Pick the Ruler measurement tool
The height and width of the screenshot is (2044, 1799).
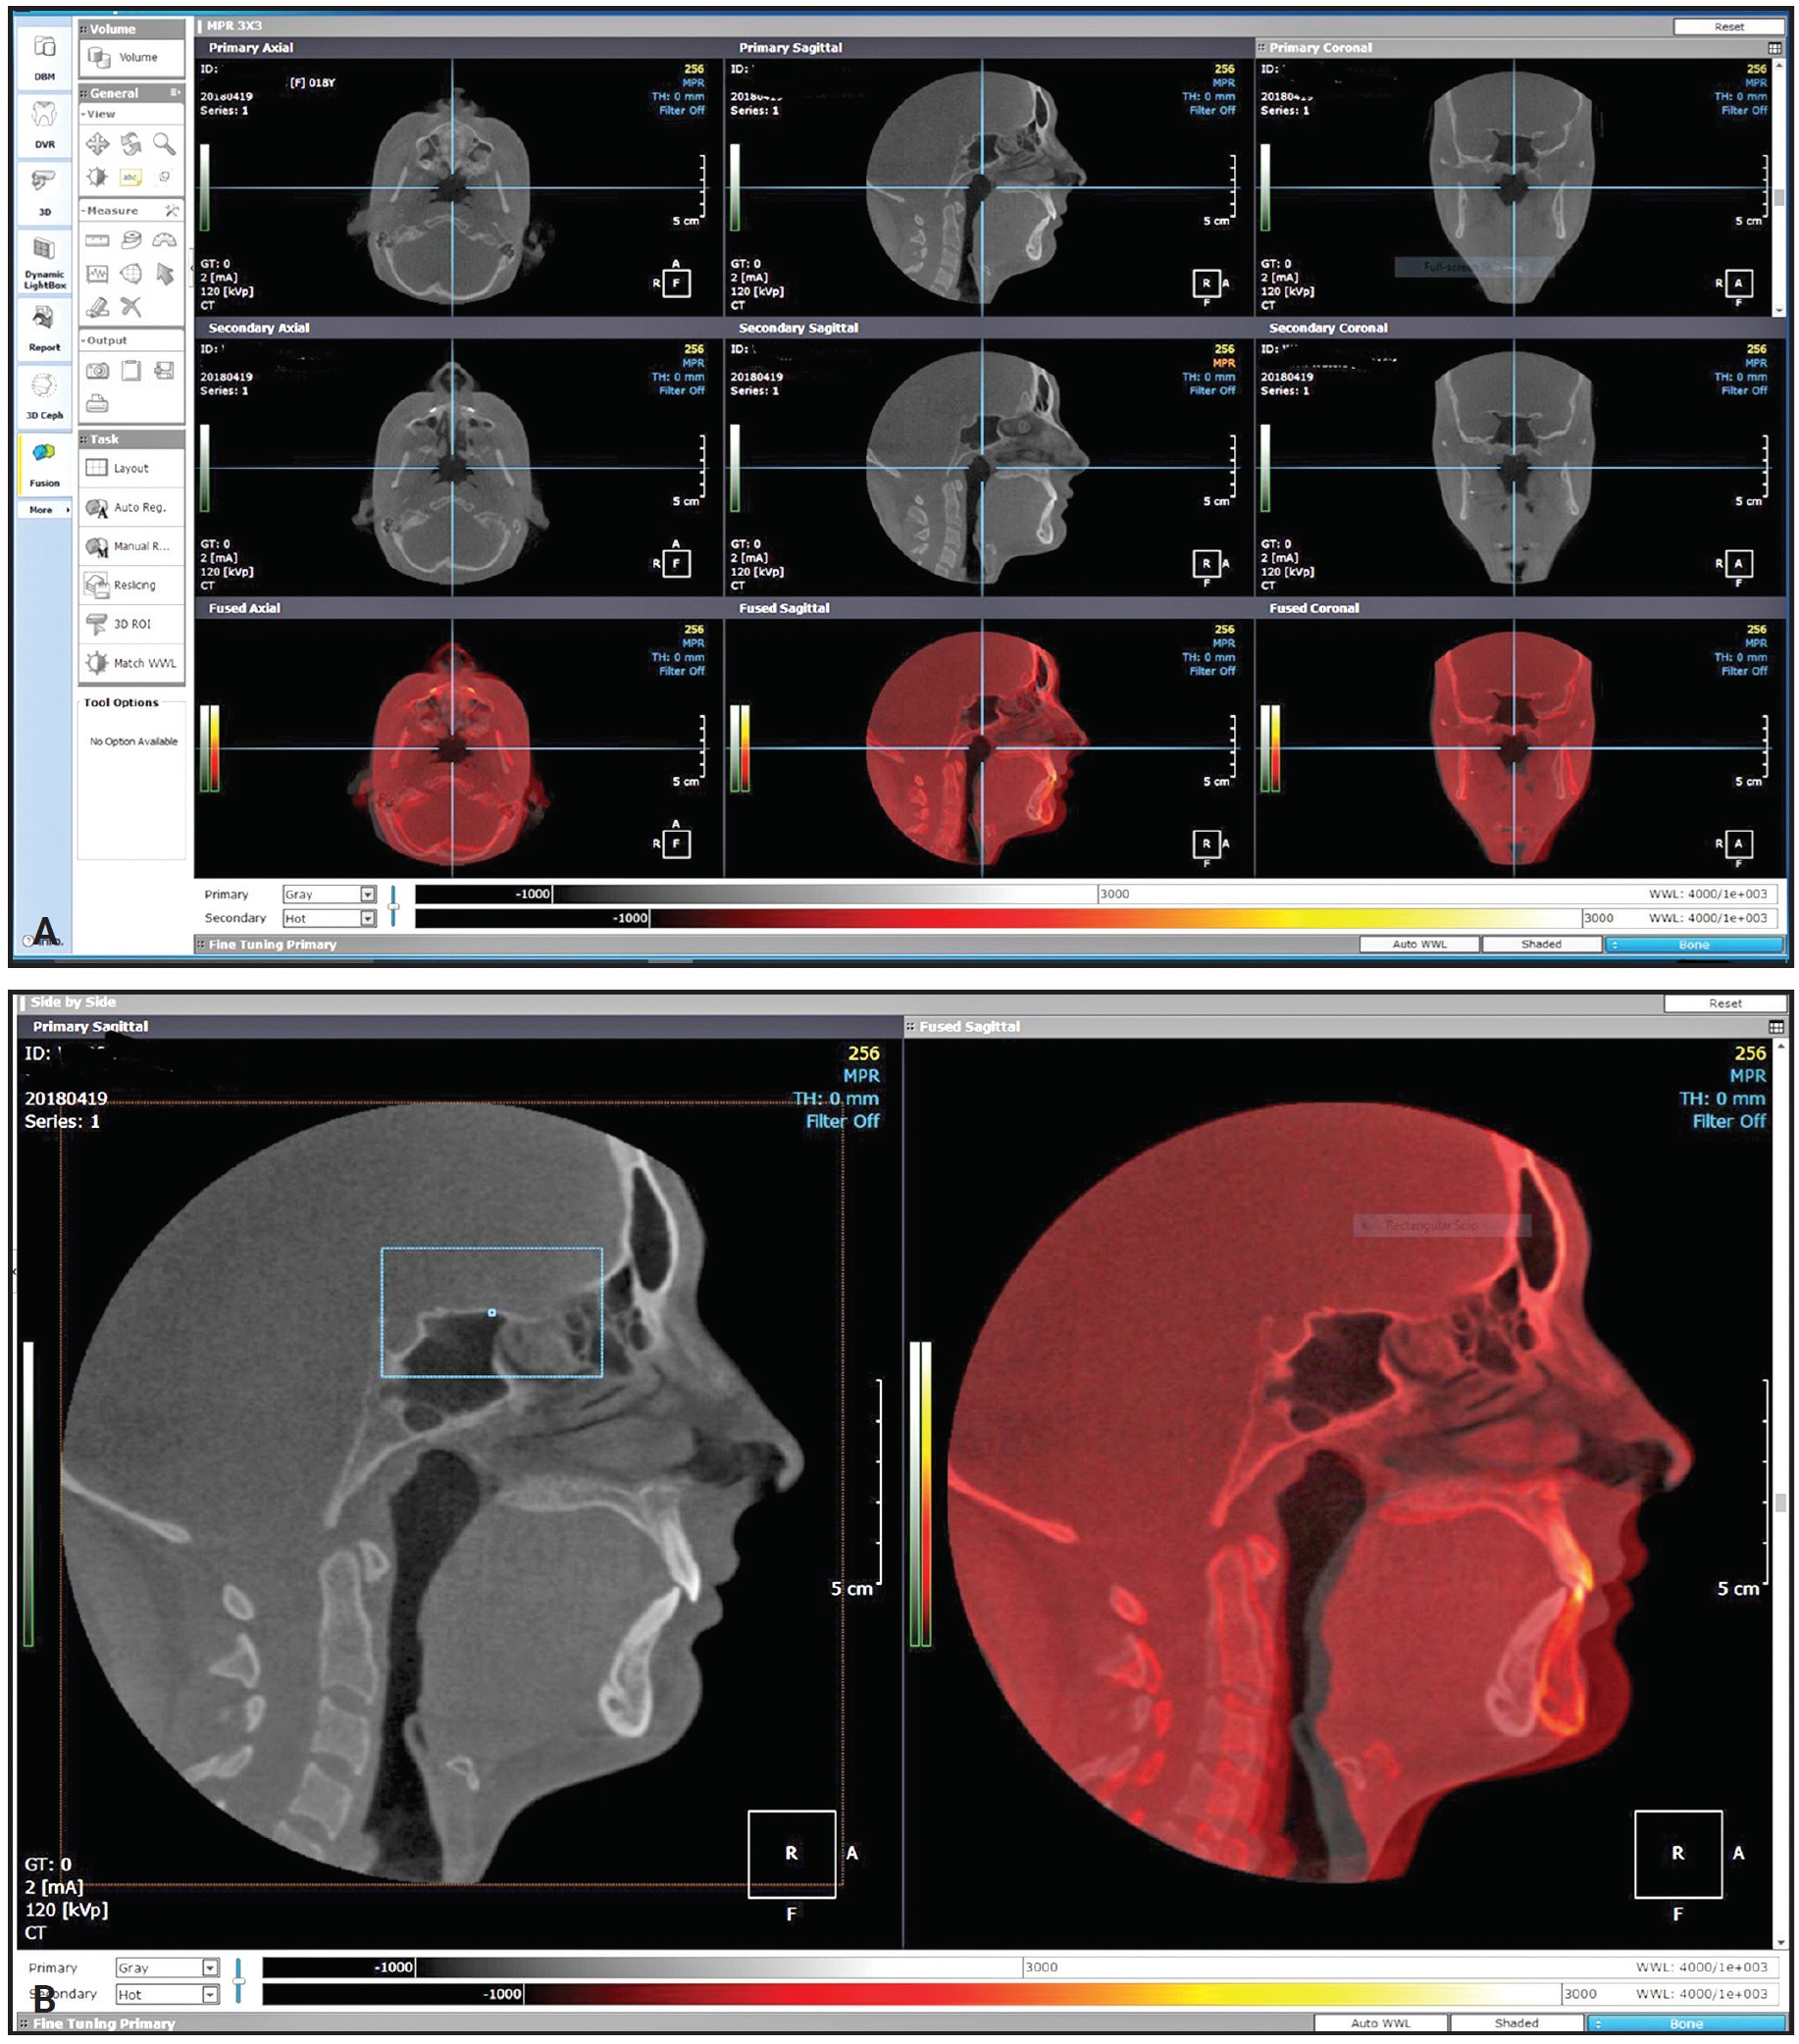click(x=97, y=240)
